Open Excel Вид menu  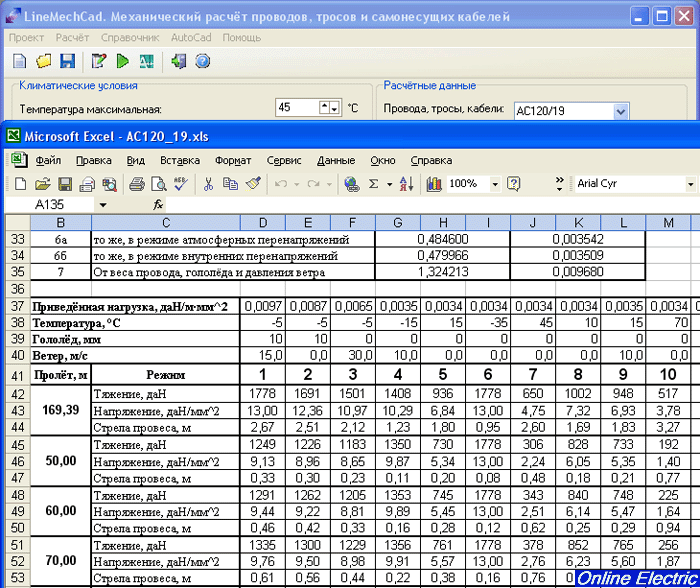pos(135,160)
